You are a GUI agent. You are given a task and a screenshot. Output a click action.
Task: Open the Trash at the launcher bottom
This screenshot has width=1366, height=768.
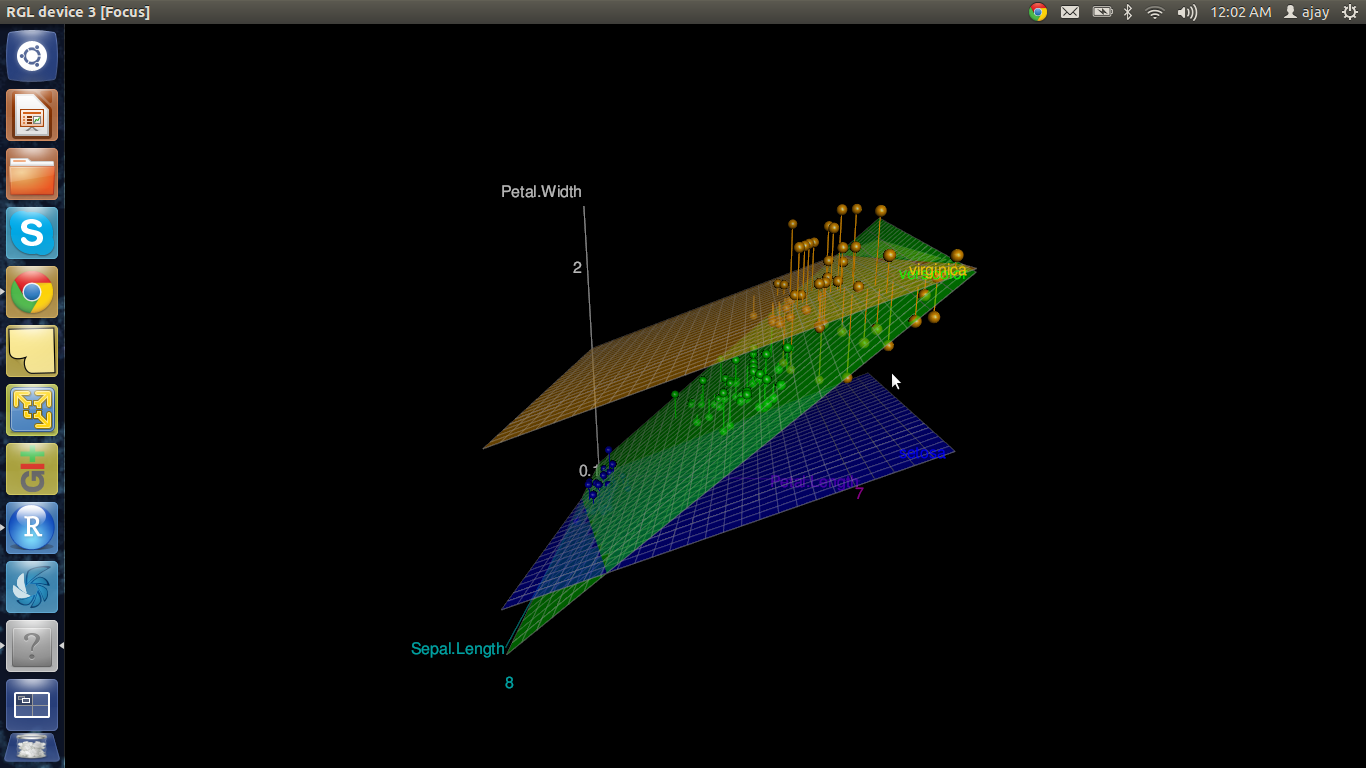point(32,749)
